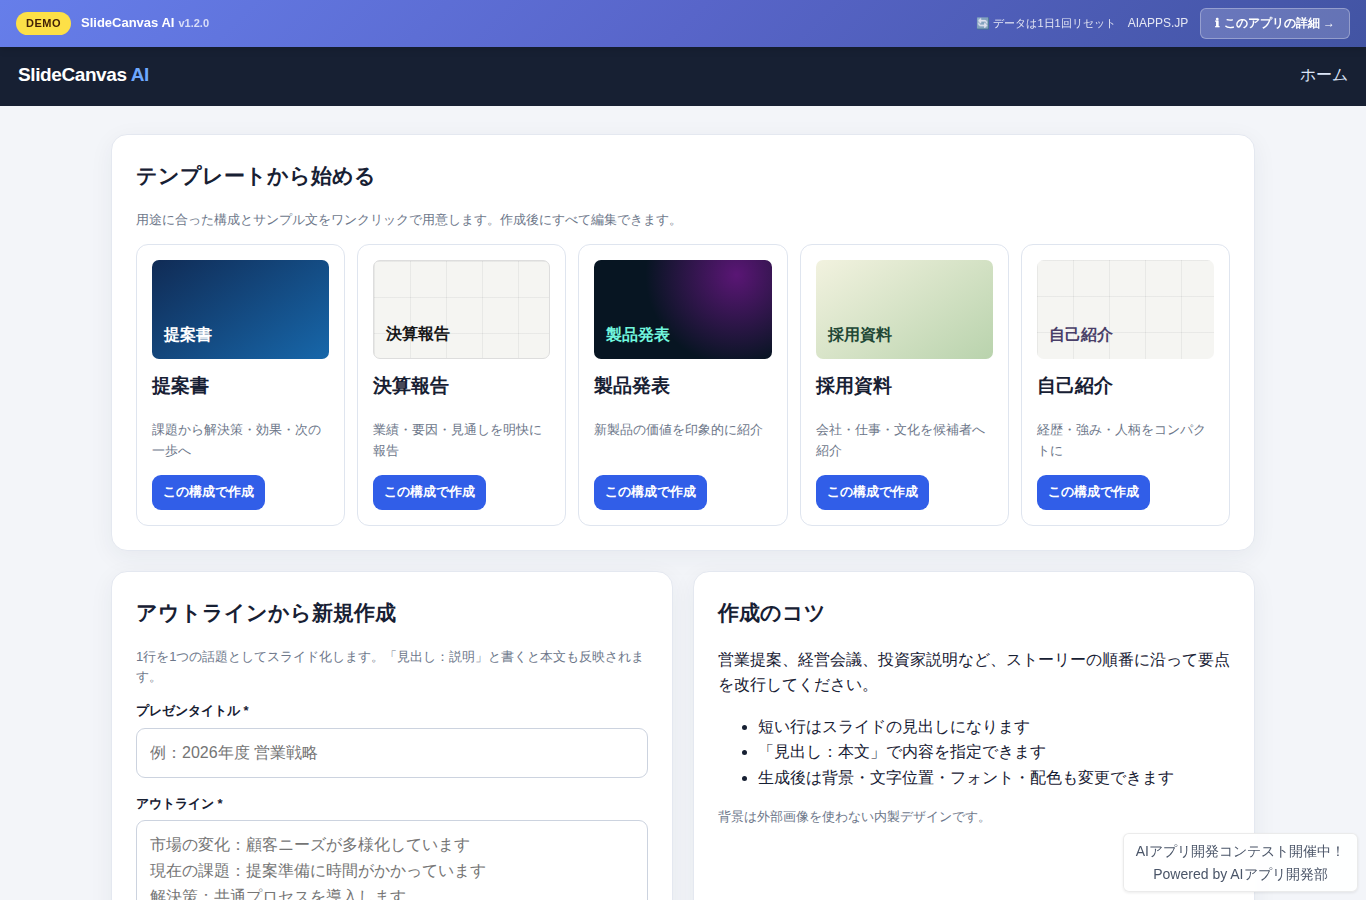Image resolution: width=1366 pixels, height=900 pixels.
Task: Click the アウトラインから新規作成 heading
Action: coord(266,613)
